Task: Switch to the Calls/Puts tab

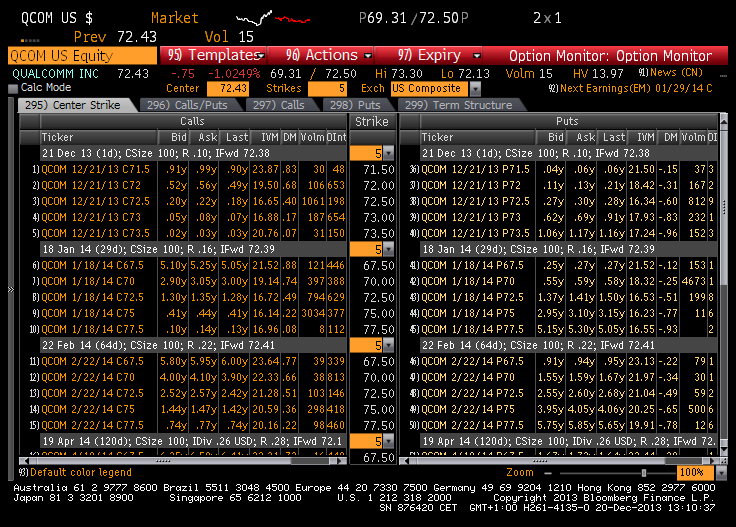Action: (187, 105)
